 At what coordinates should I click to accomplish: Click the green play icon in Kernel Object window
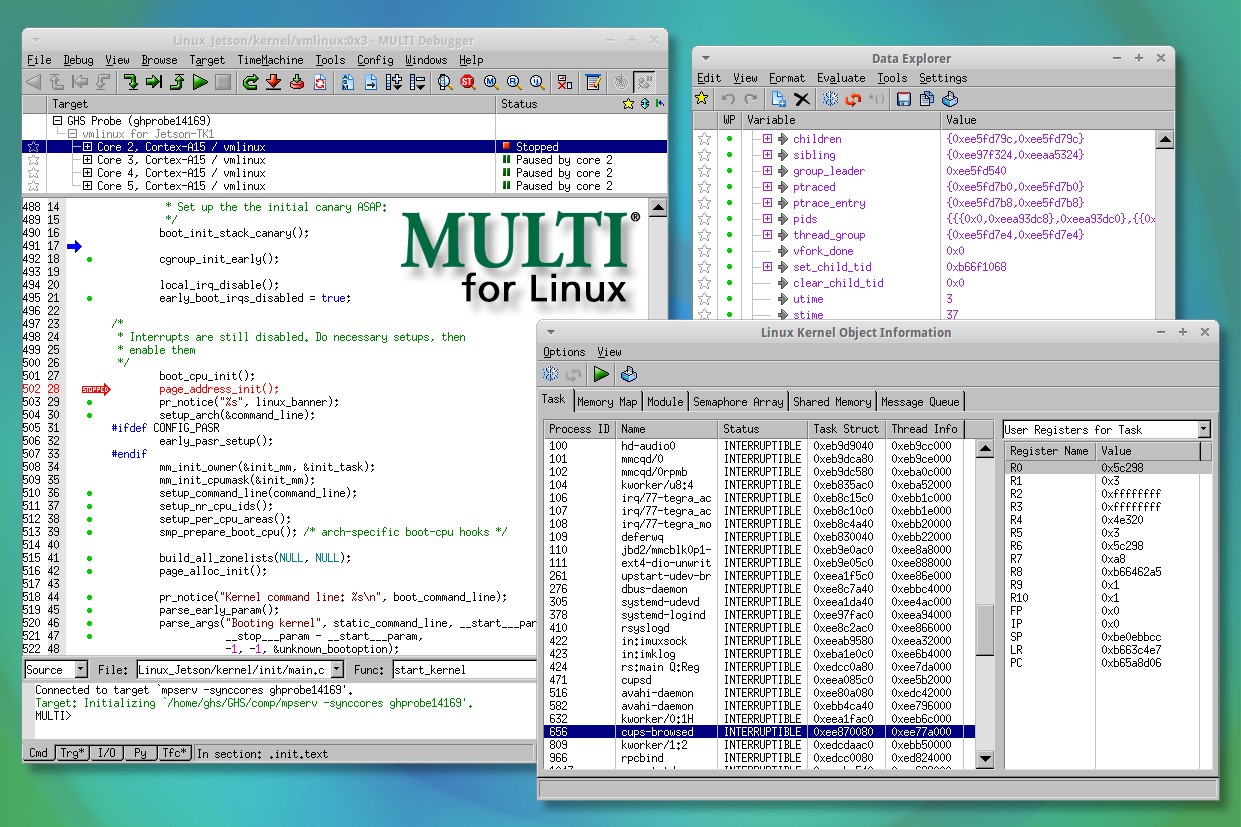601,375
